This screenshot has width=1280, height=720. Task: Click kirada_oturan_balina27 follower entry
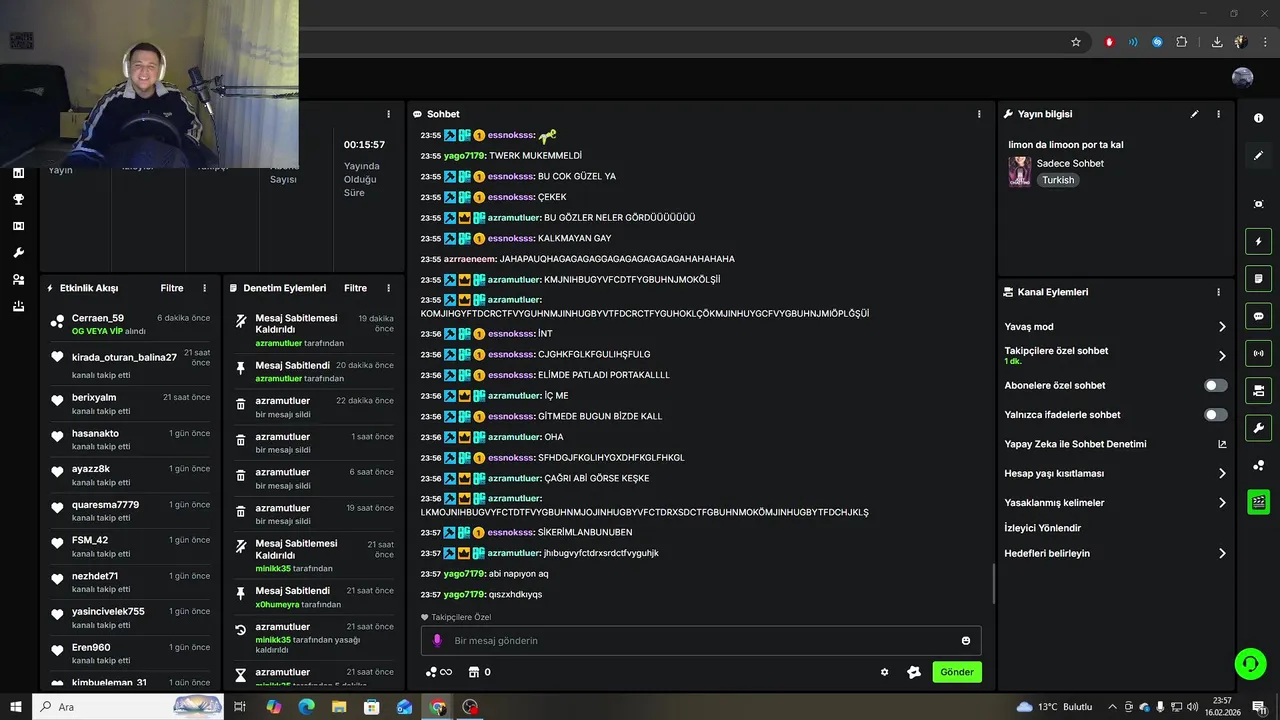(x=124, y=357)
